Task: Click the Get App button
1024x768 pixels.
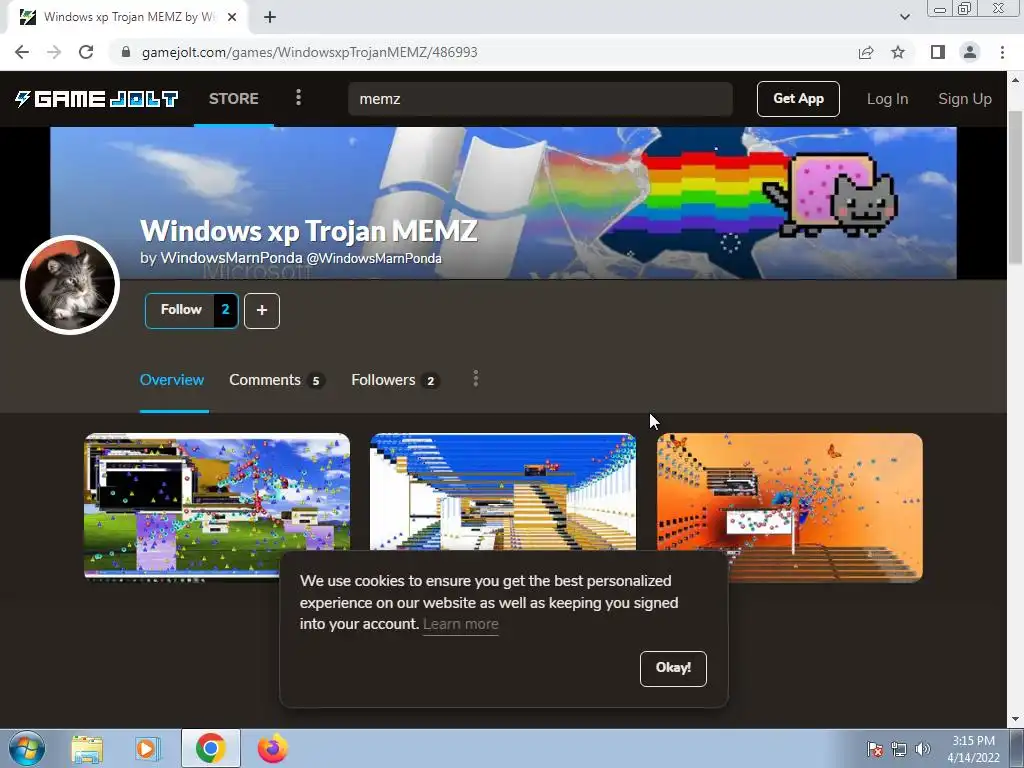Action: [798, 99]
